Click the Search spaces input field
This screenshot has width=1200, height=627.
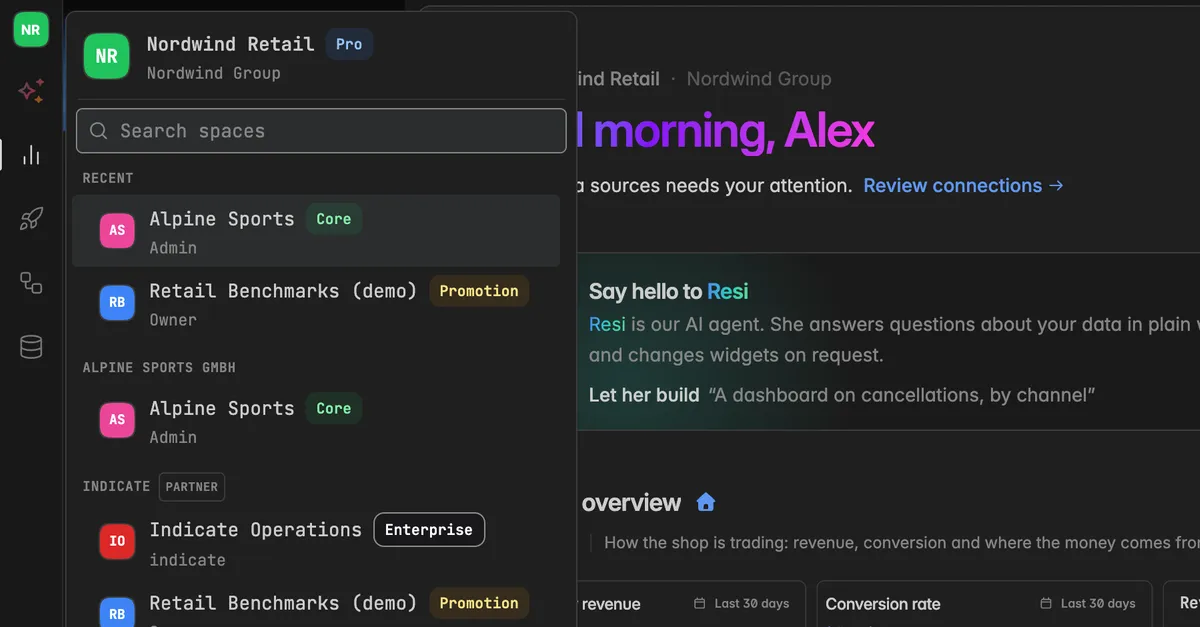[321, 131]
